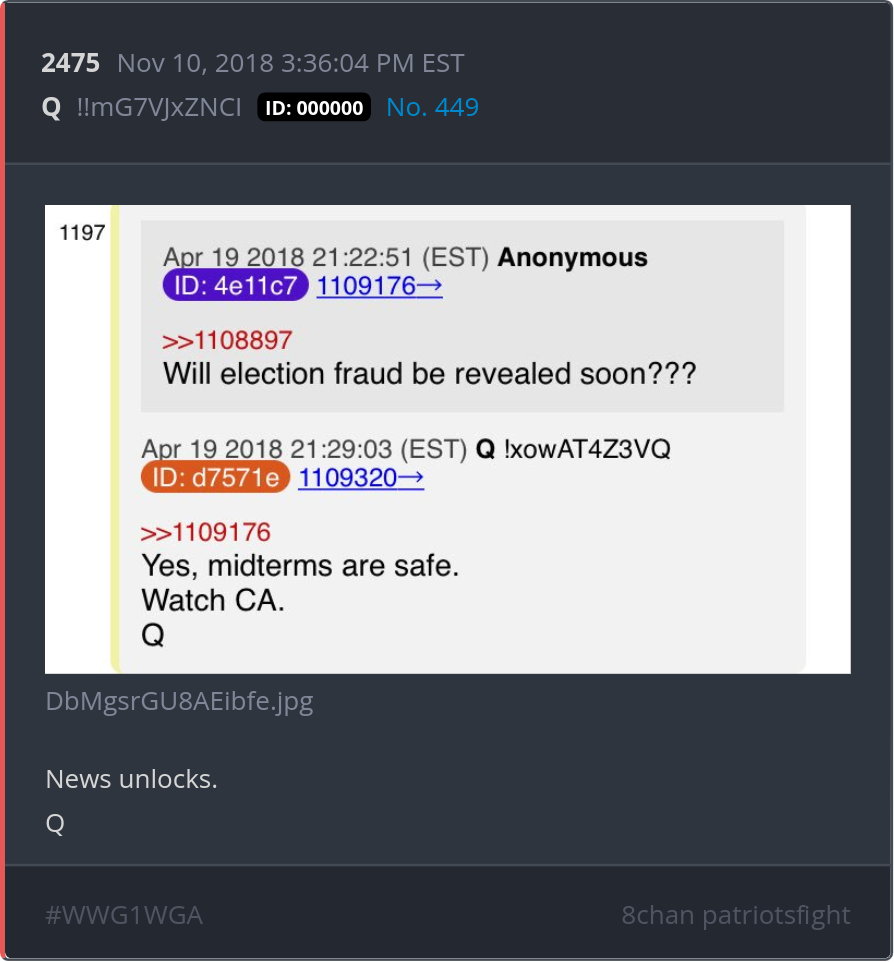Click the purple ID: 4e11c7 badge

point(235,285)
